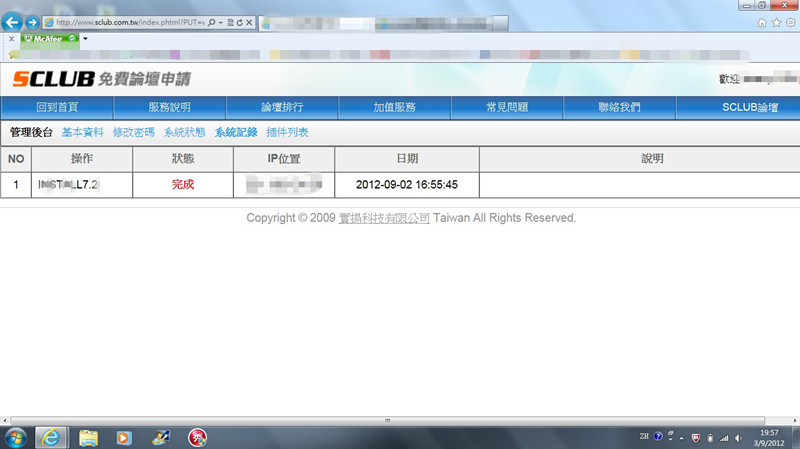Open the 系統狀態 admin link
Viewport: 800px width, 449px height.
[185, 132]
